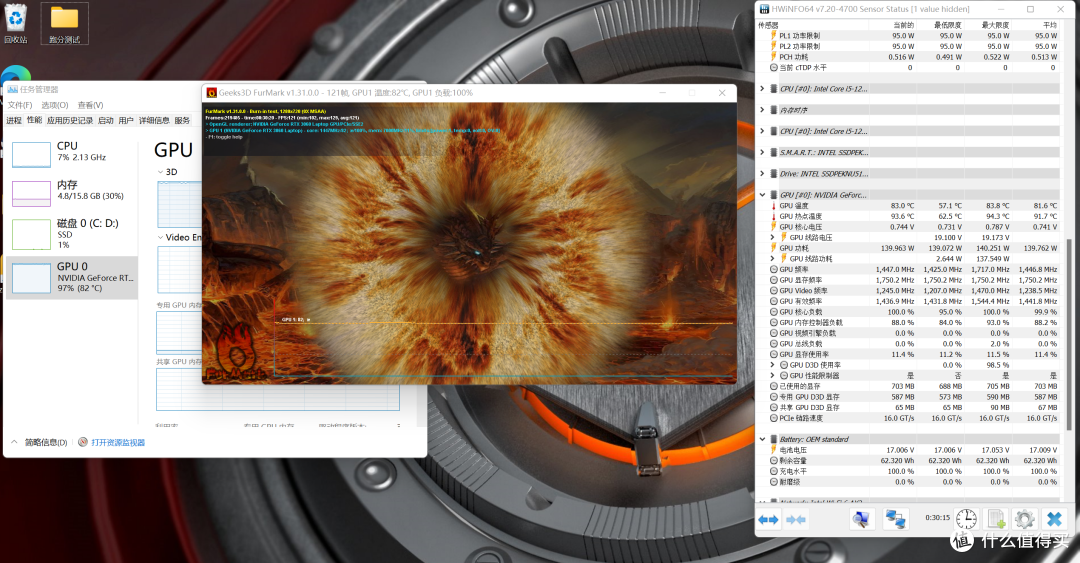This screenshot has height=563, width=1080.
Task: Click chip icon of GPU [#0] NVIDIA group
Action: (x=774, y=195)
